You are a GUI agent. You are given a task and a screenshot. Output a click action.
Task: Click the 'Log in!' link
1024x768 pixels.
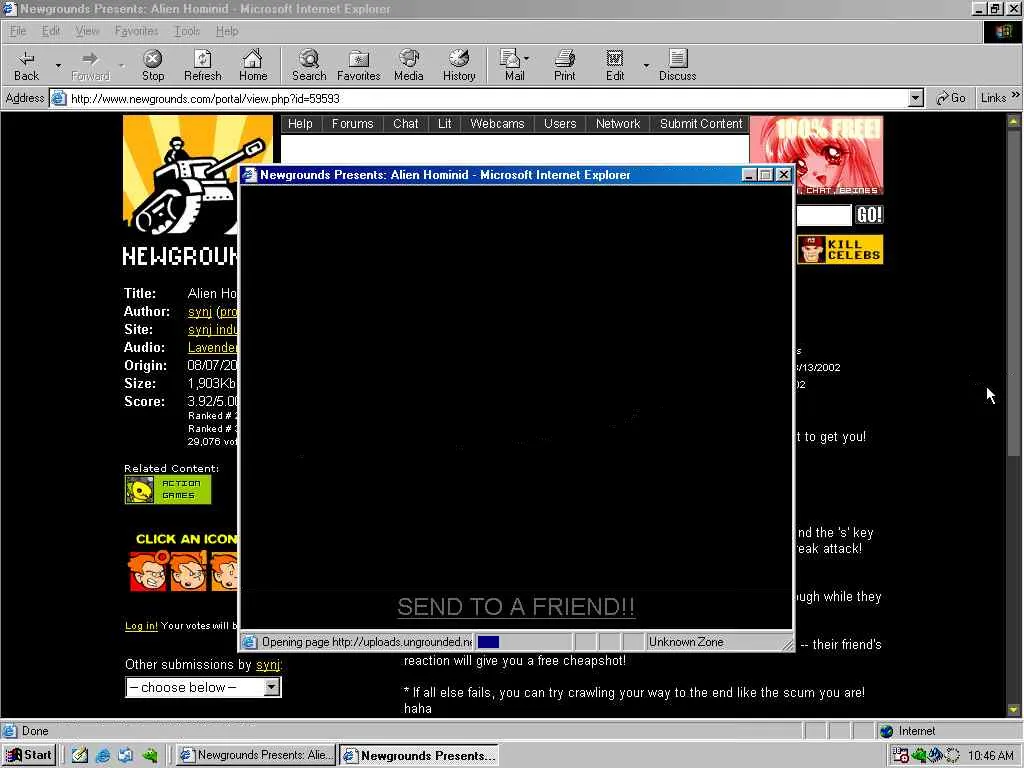click(x=141, y=626)
